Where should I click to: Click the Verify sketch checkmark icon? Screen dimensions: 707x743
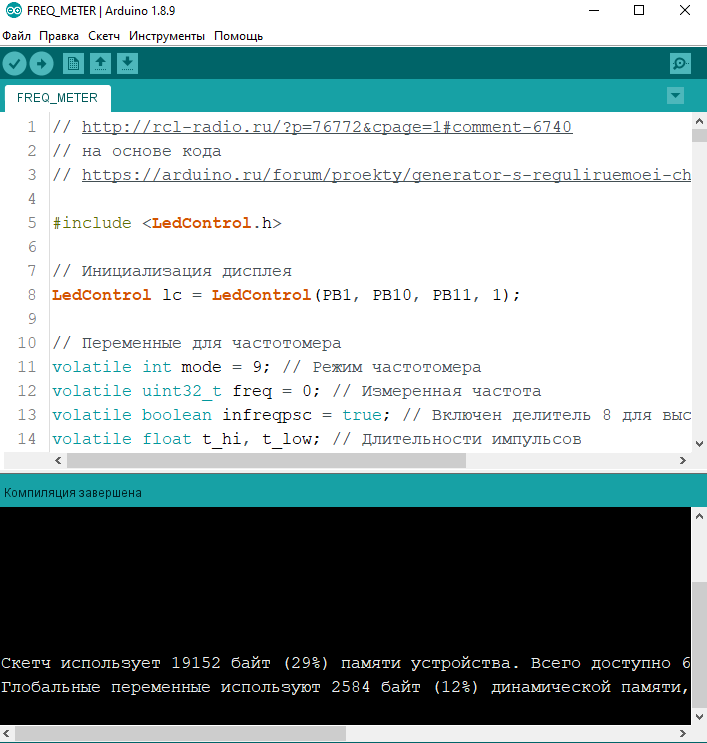coord(14,64)
